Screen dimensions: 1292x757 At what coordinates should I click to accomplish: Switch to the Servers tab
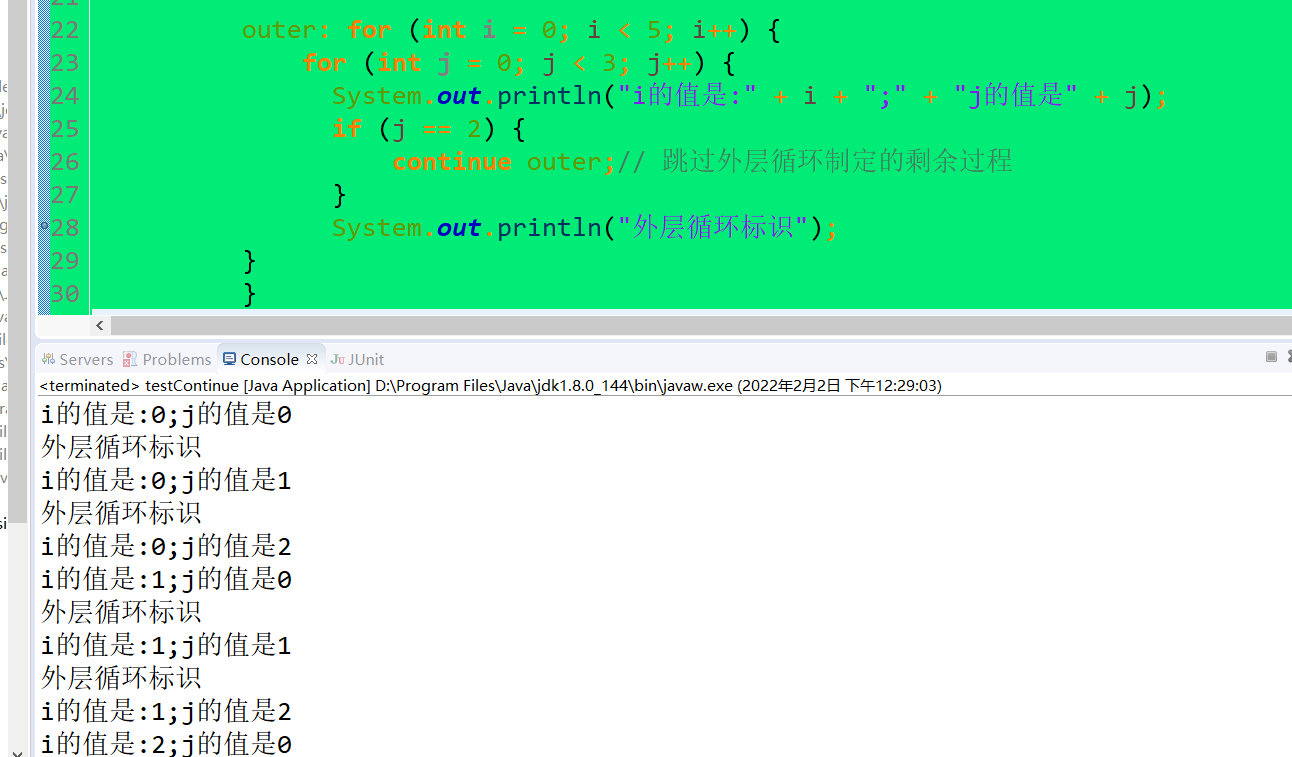click(x=85, y=359)
